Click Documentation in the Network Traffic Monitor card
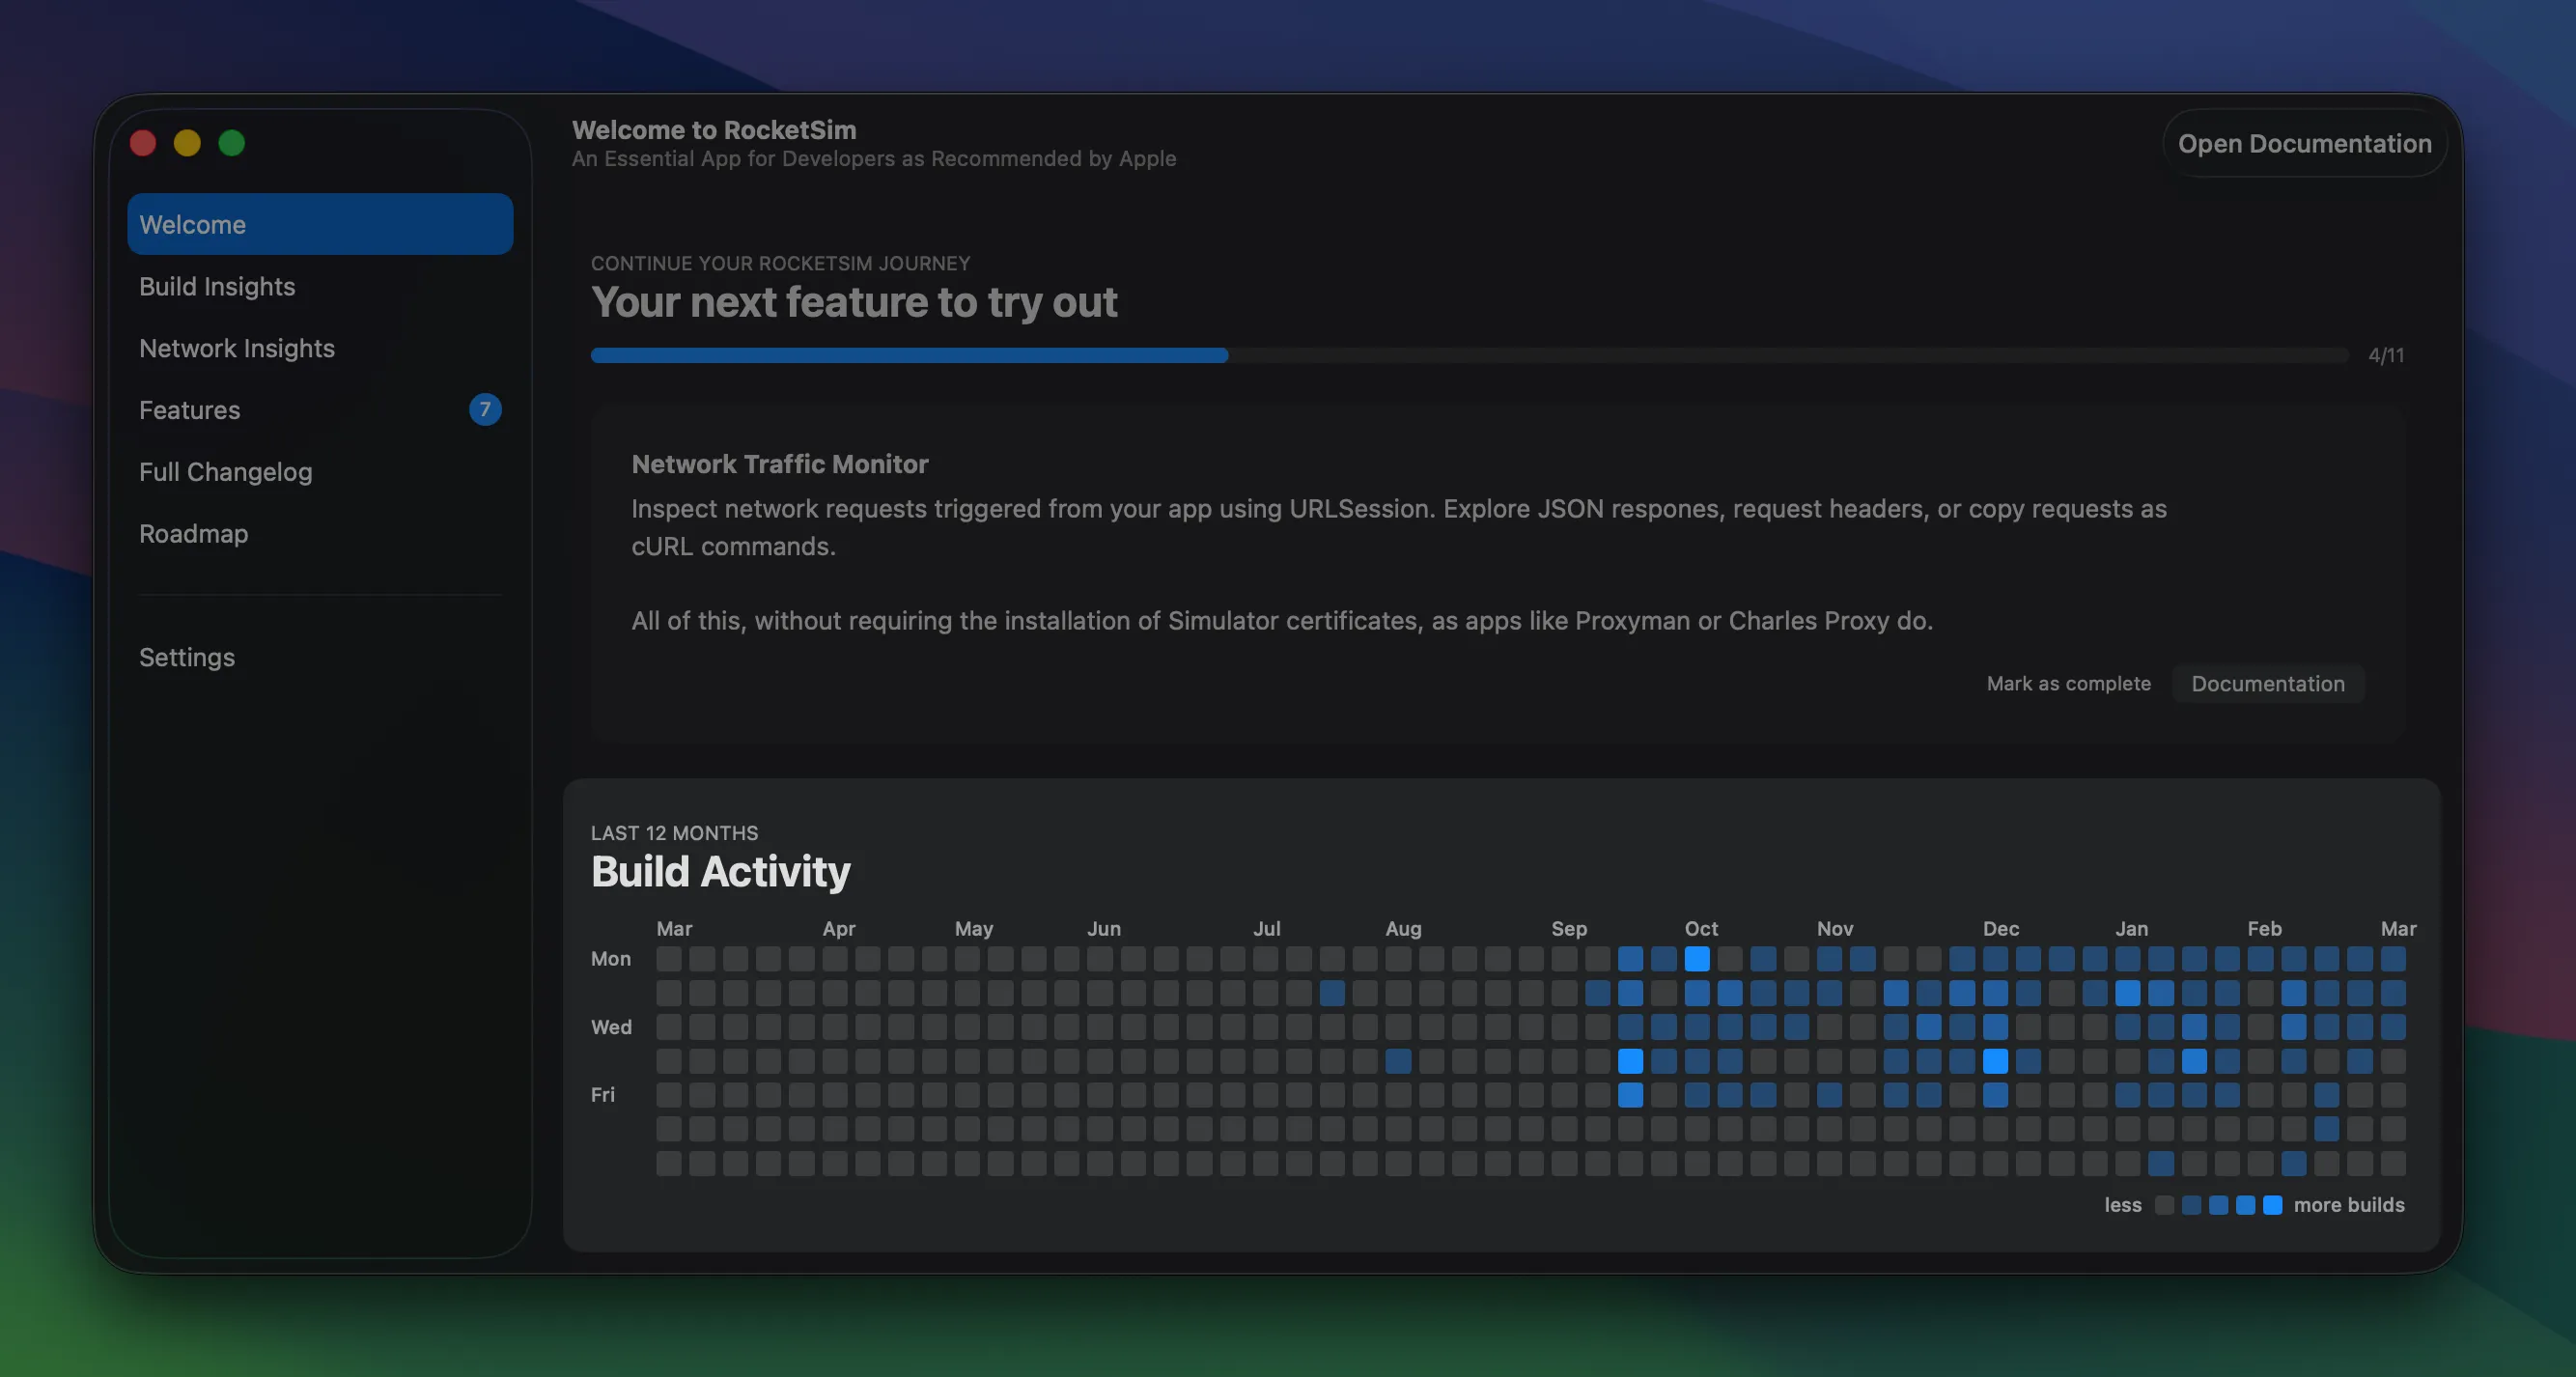 (2268, 684)
